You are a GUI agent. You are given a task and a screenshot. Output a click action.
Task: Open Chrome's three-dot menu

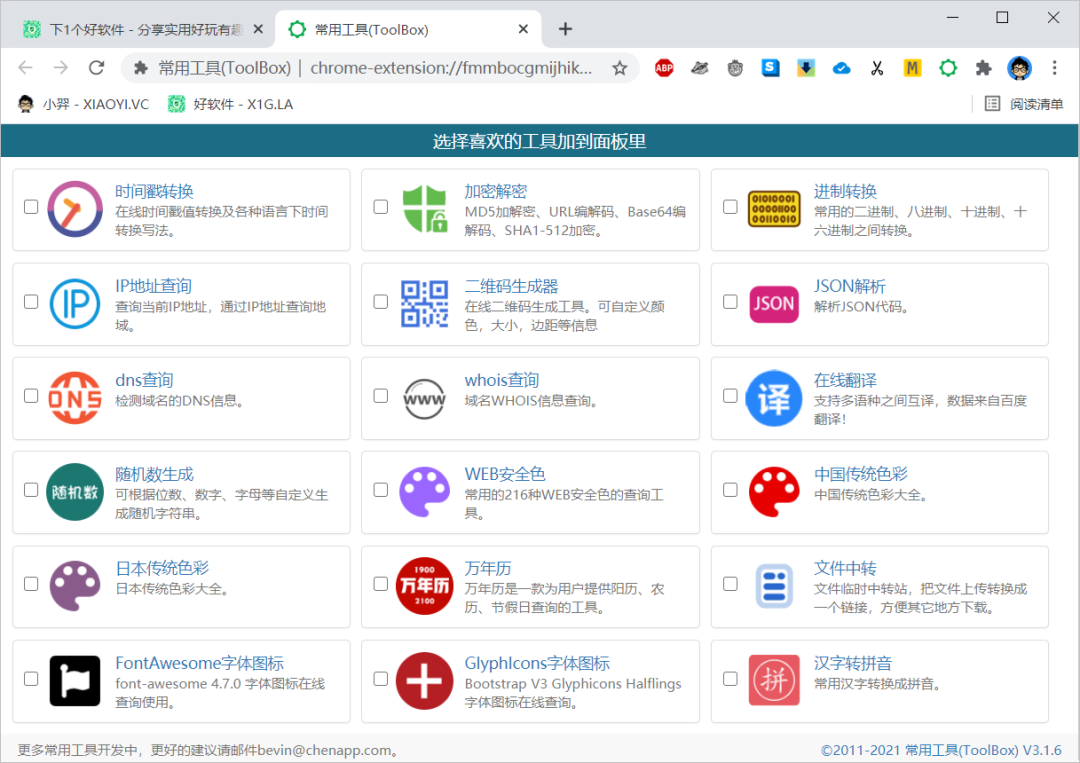(1054, 68)
